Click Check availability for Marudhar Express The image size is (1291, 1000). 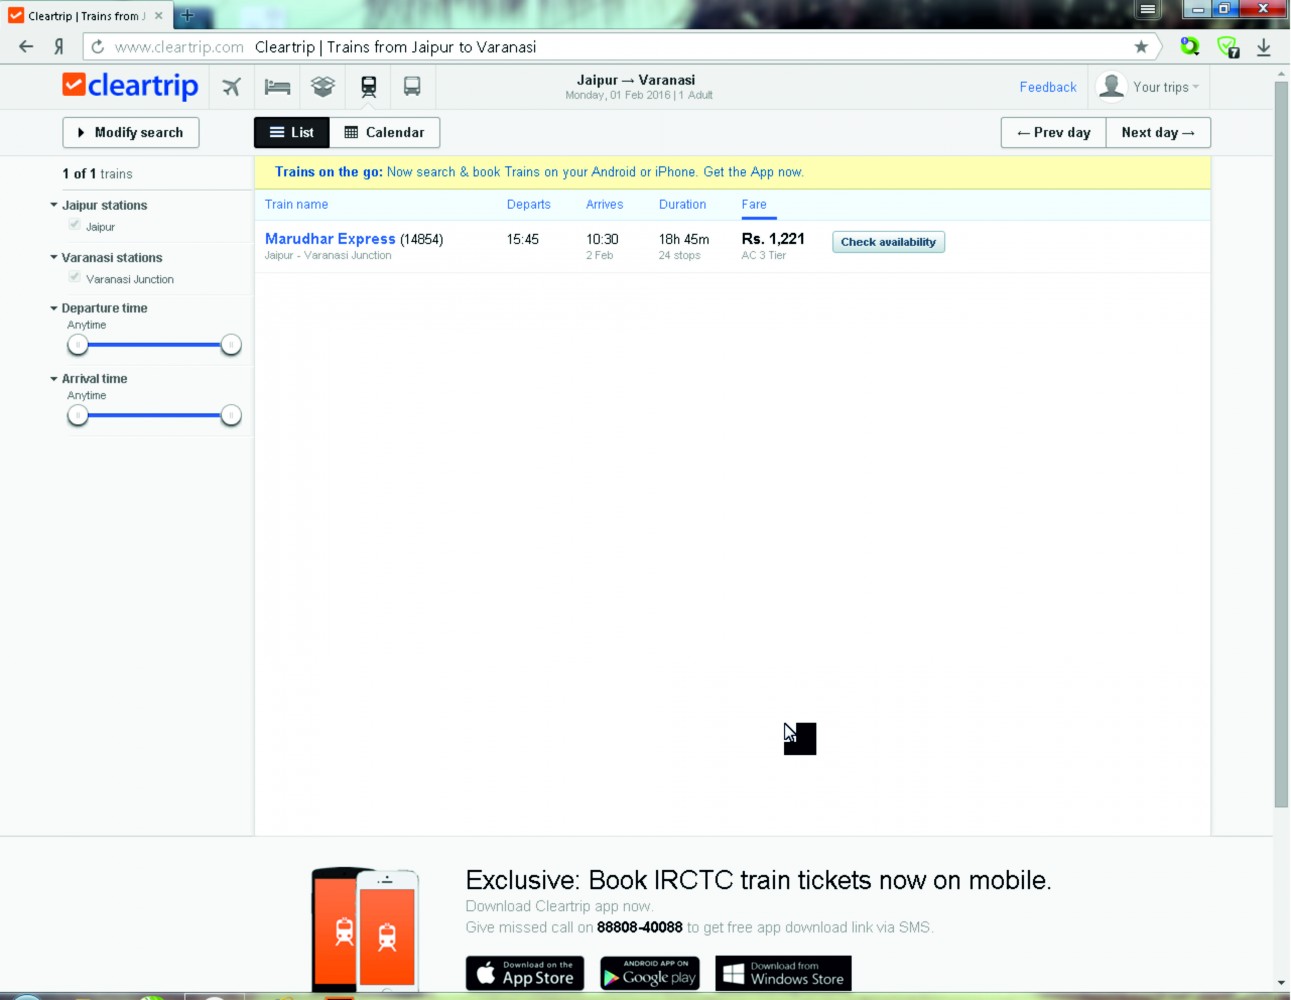pos(888,242)
